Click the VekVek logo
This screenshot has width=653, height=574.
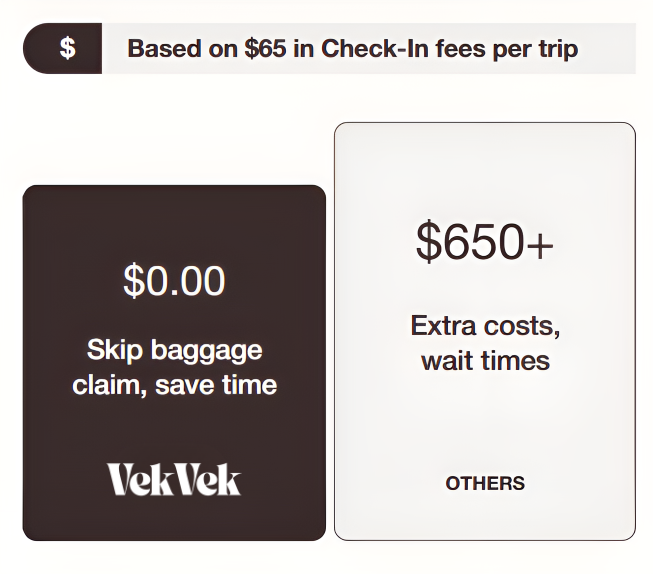[174, 480]
